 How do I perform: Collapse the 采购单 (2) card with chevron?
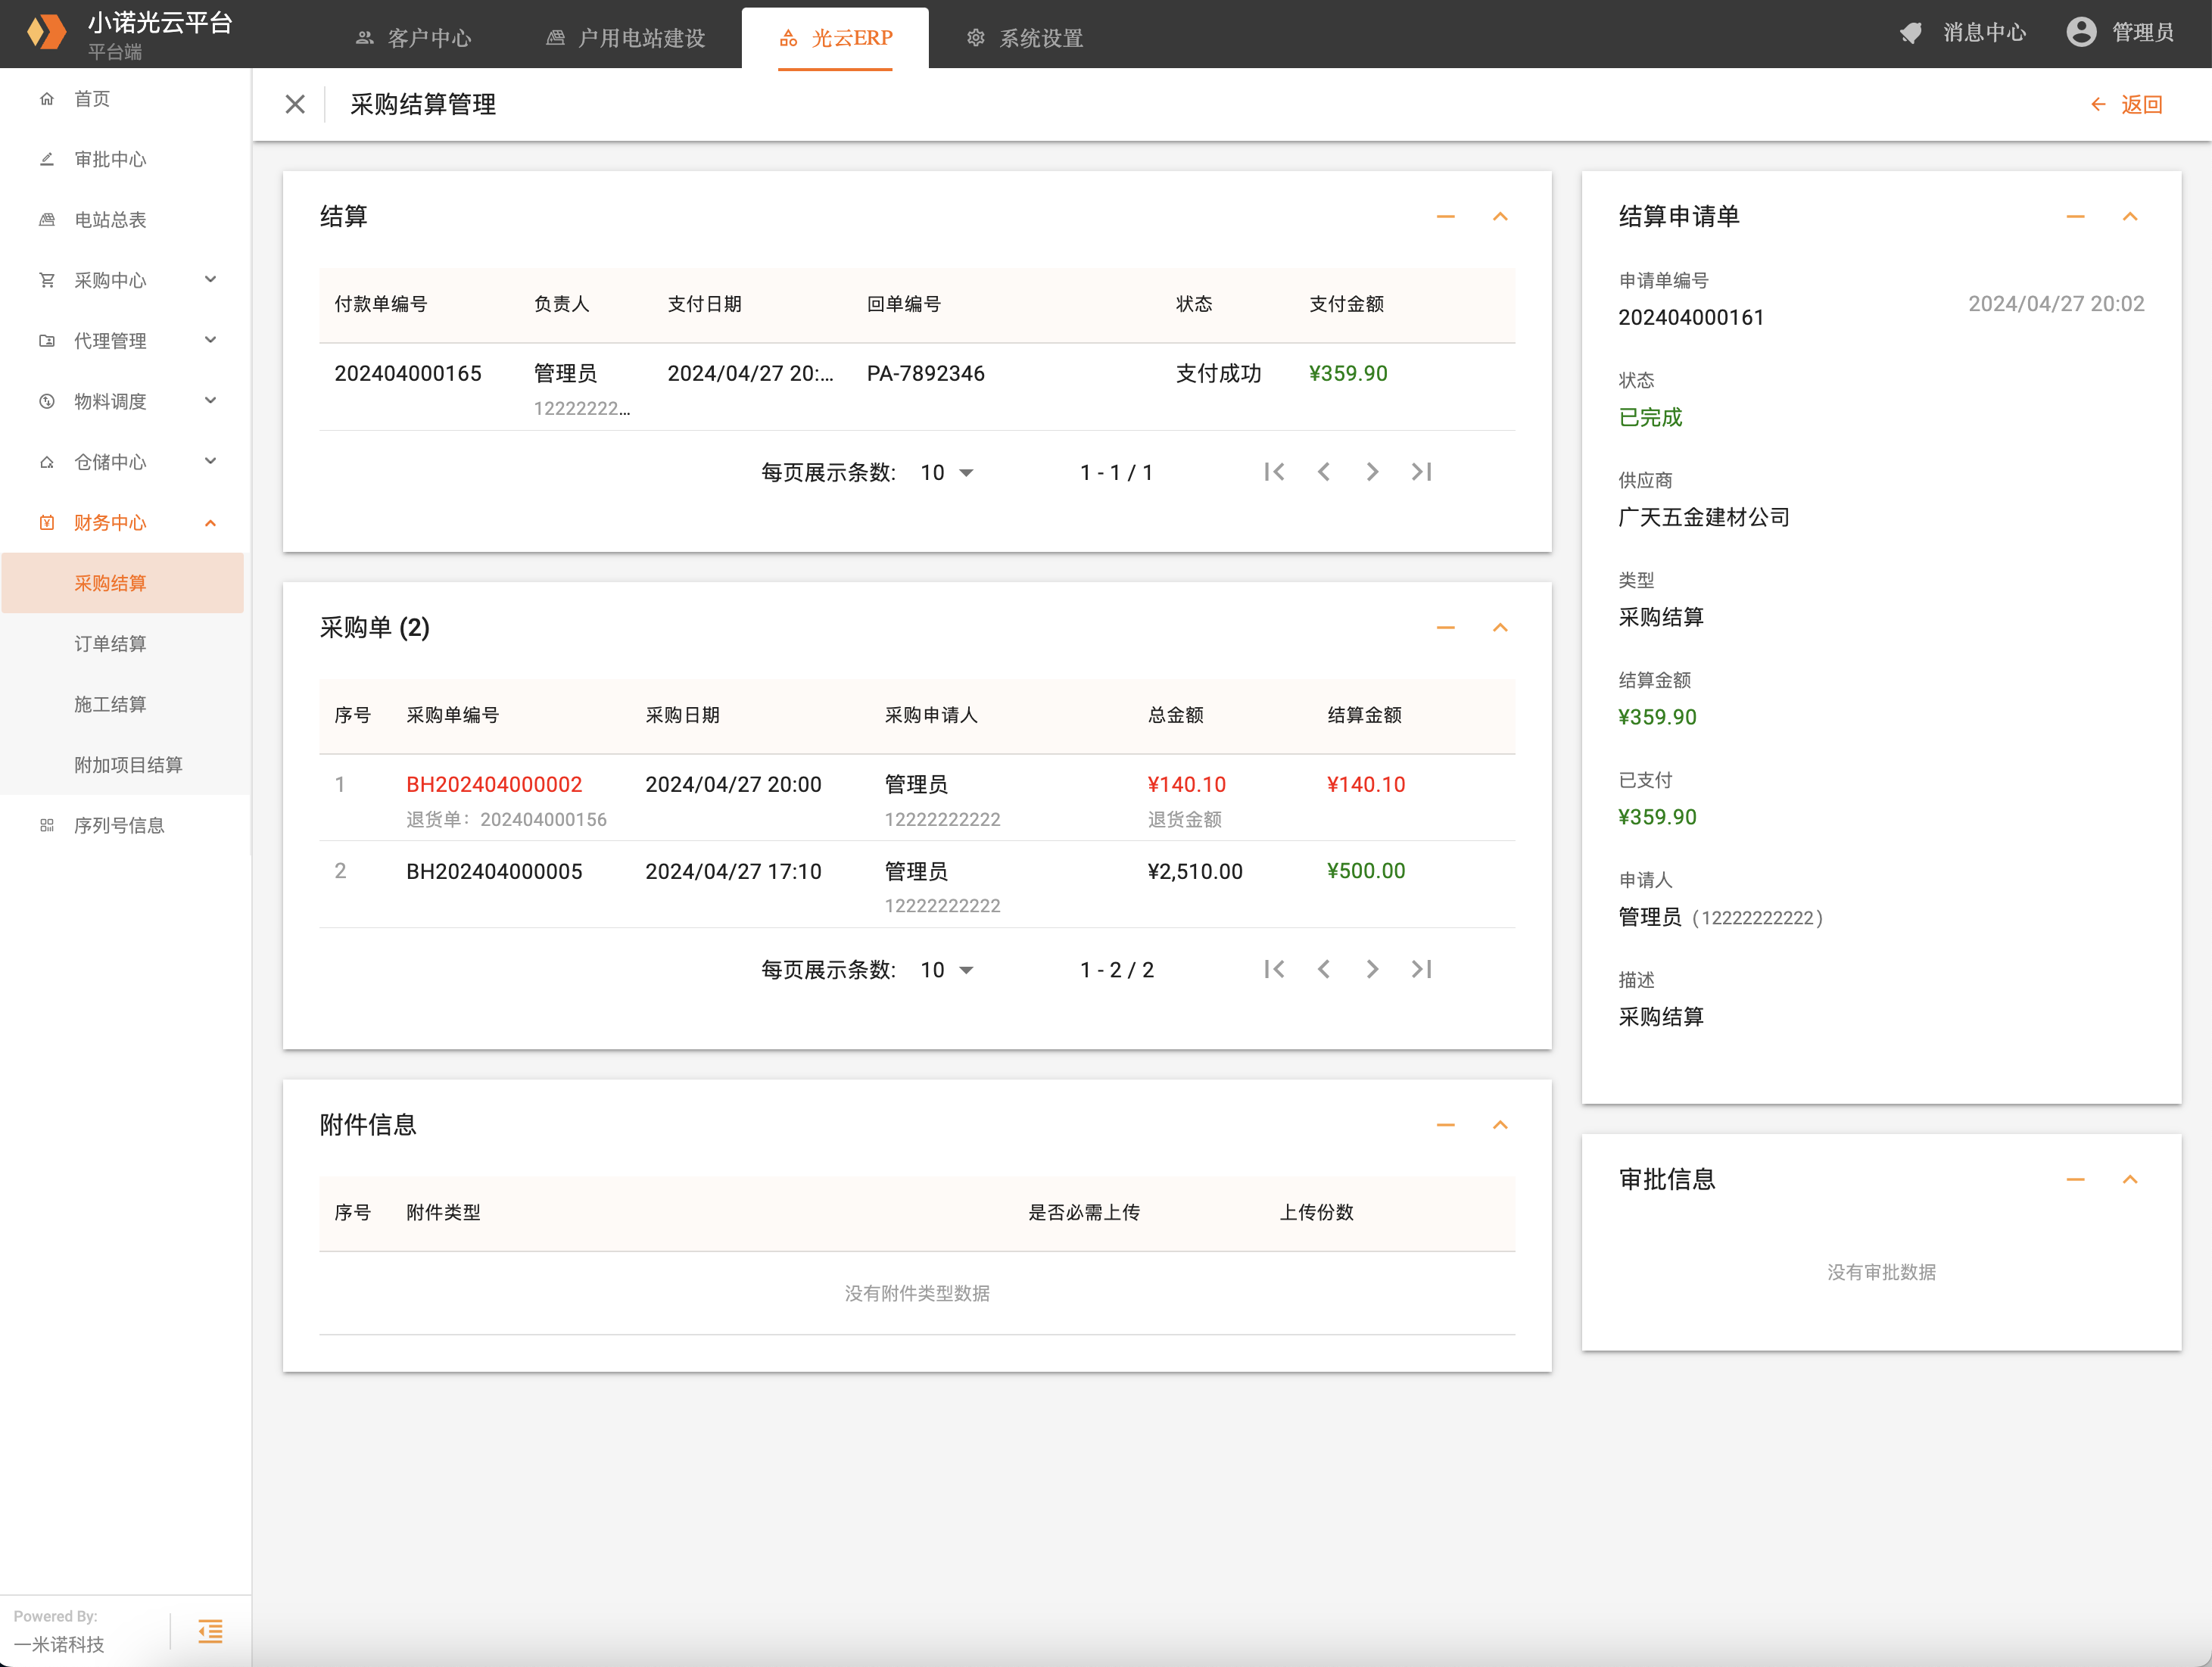pyautogui.click(x=1500, y=628)
